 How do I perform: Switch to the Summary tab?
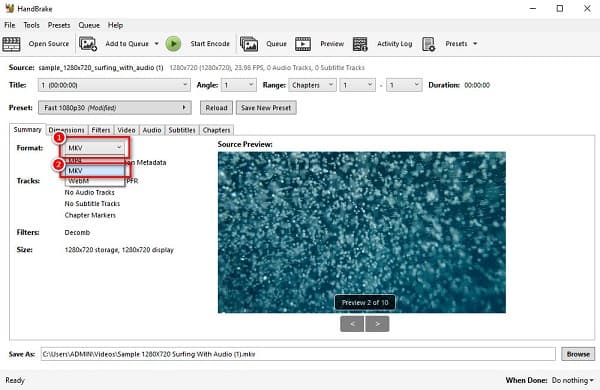coord(28,129)
